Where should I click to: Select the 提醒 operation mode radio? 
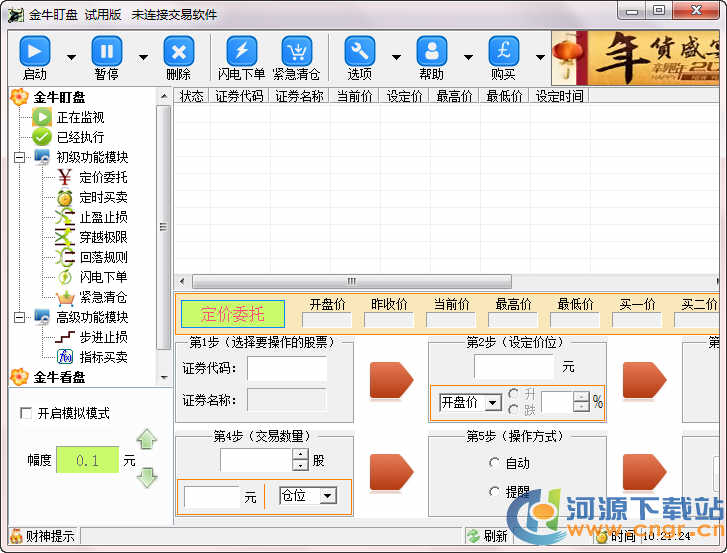[494, 491]
